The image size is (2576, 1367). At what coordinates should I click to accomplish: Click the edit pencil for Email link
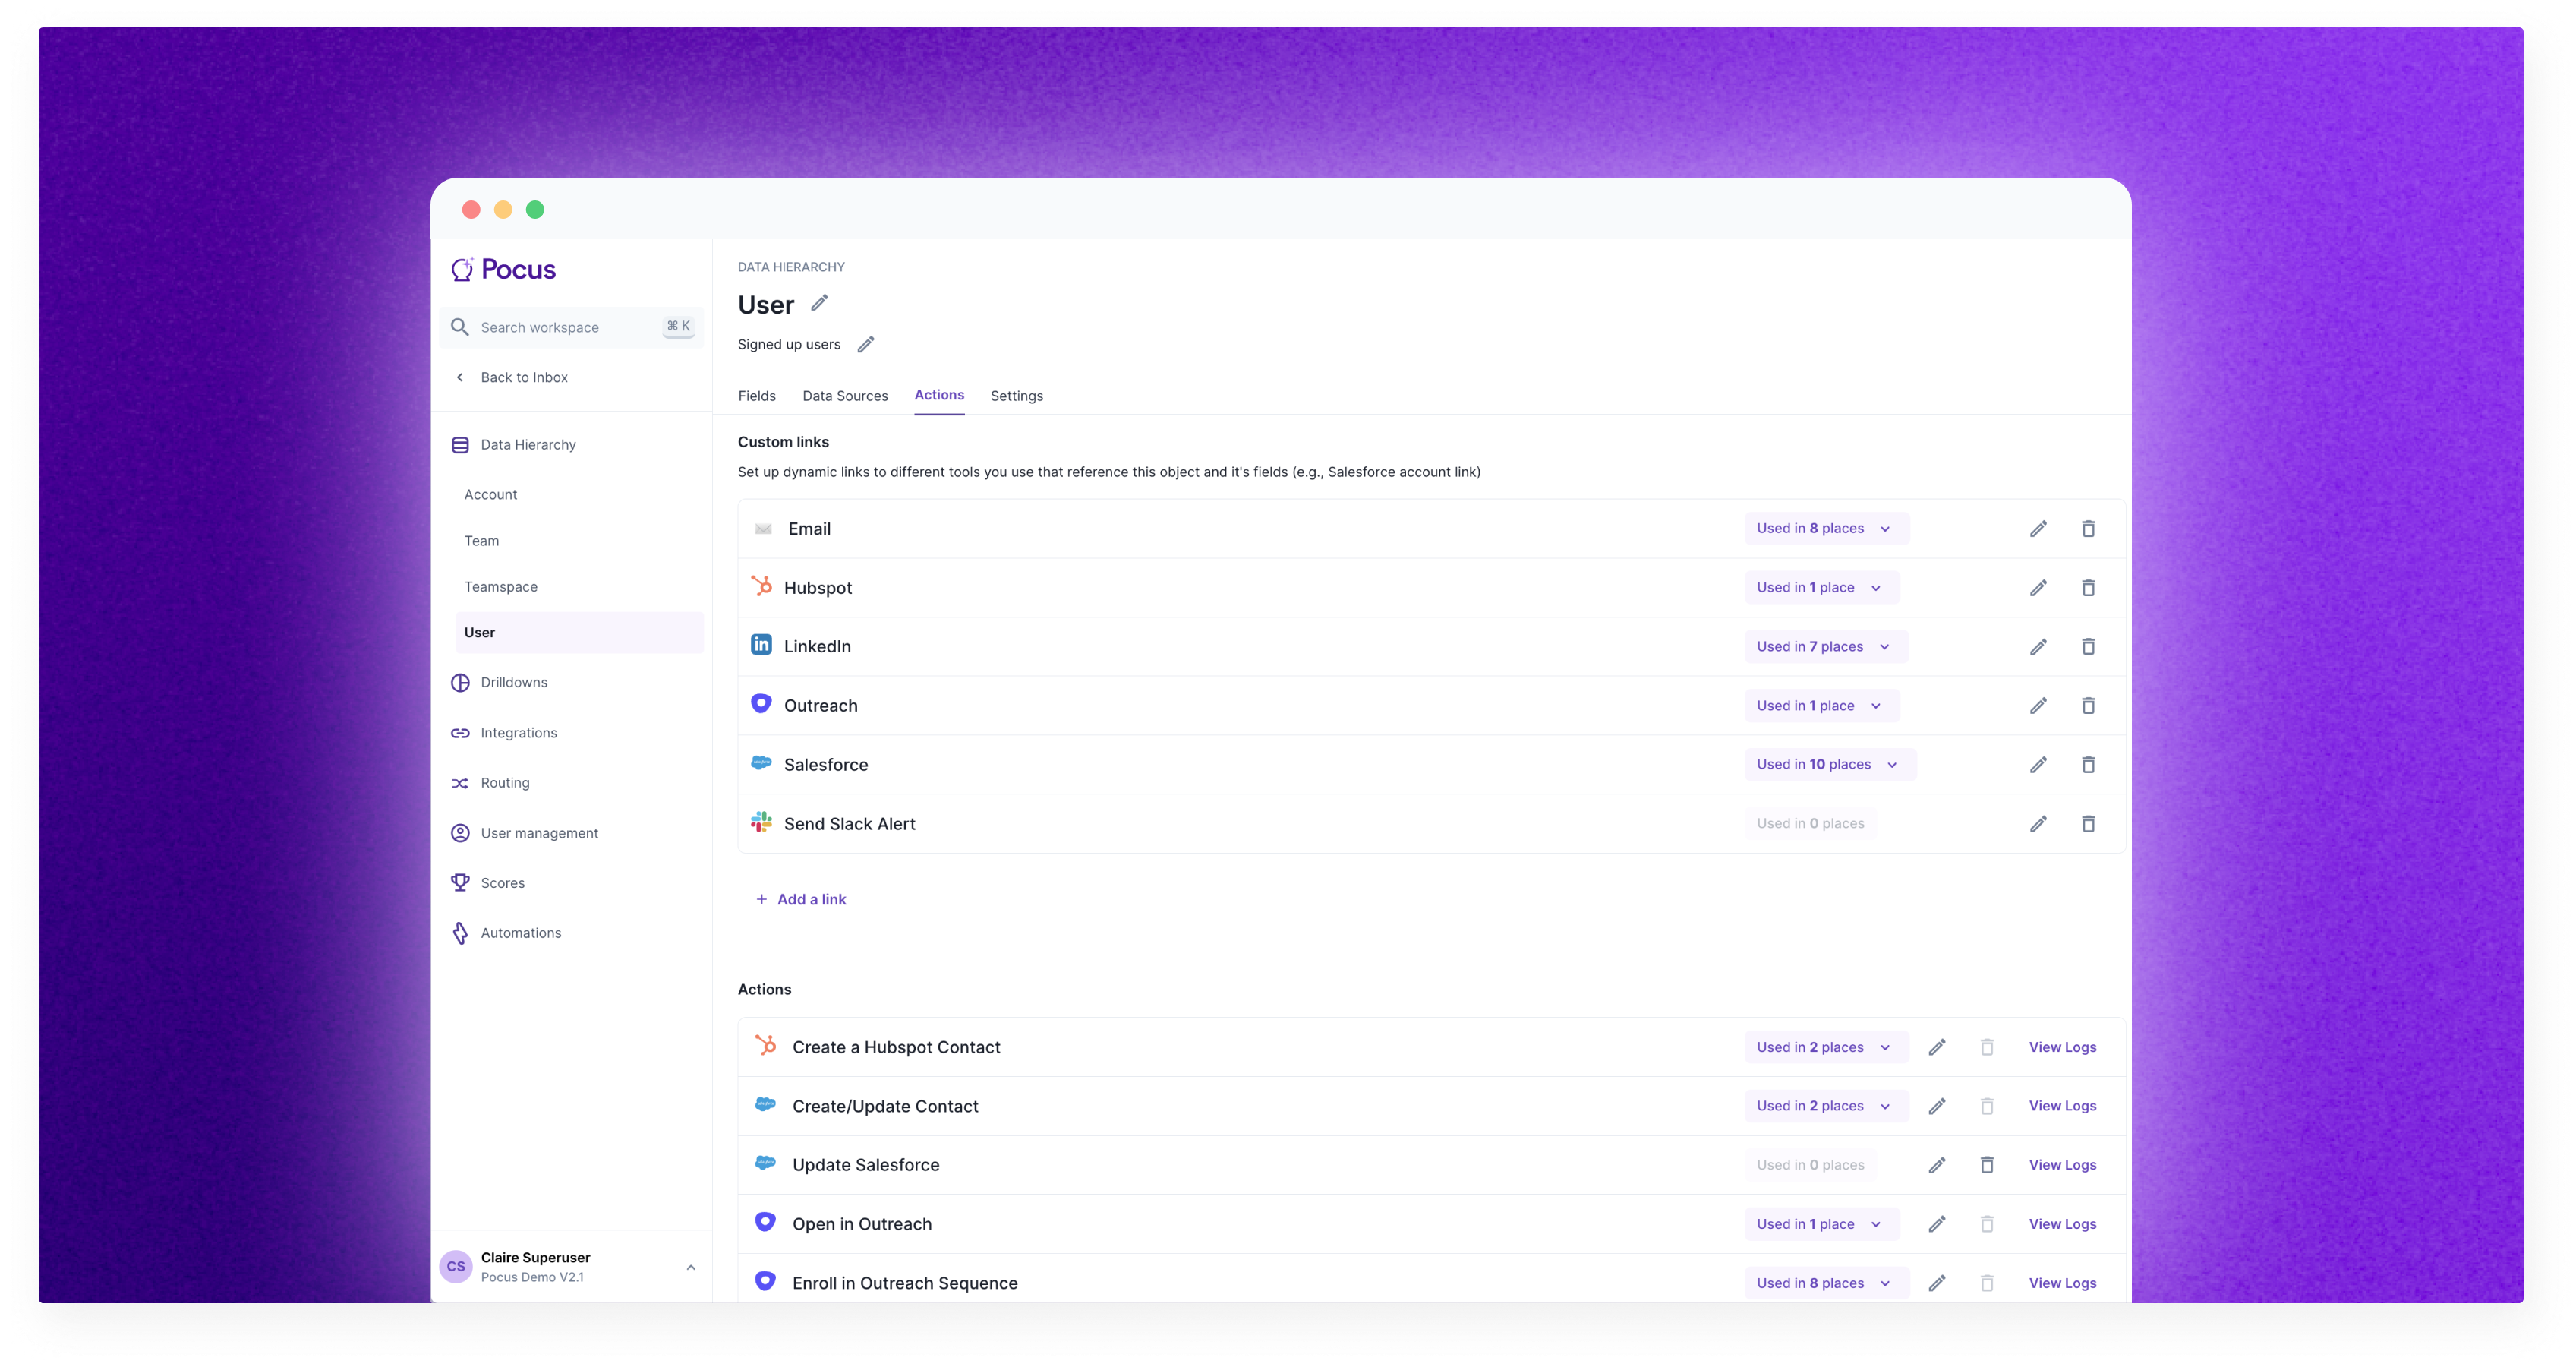[x=2038, y=529]
